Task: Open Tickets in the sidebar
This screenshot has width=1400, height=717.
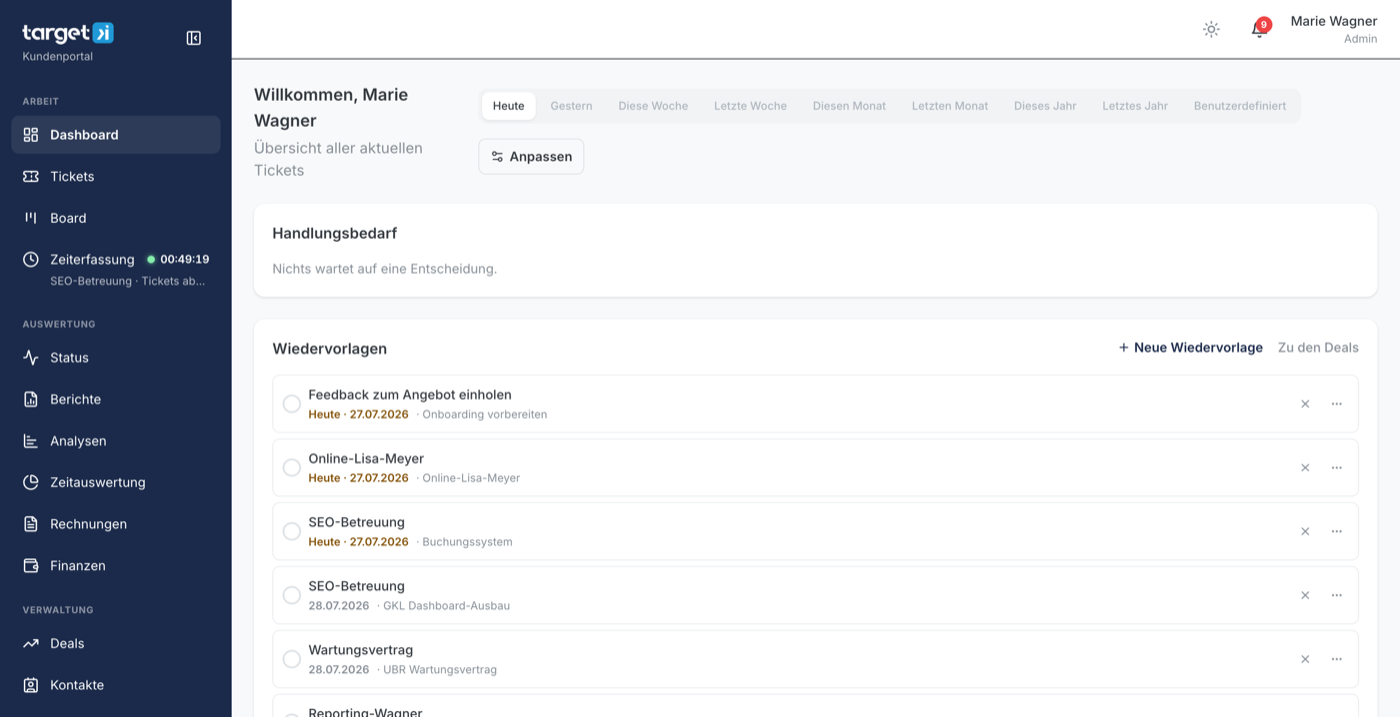Action: tap(116, 177)
